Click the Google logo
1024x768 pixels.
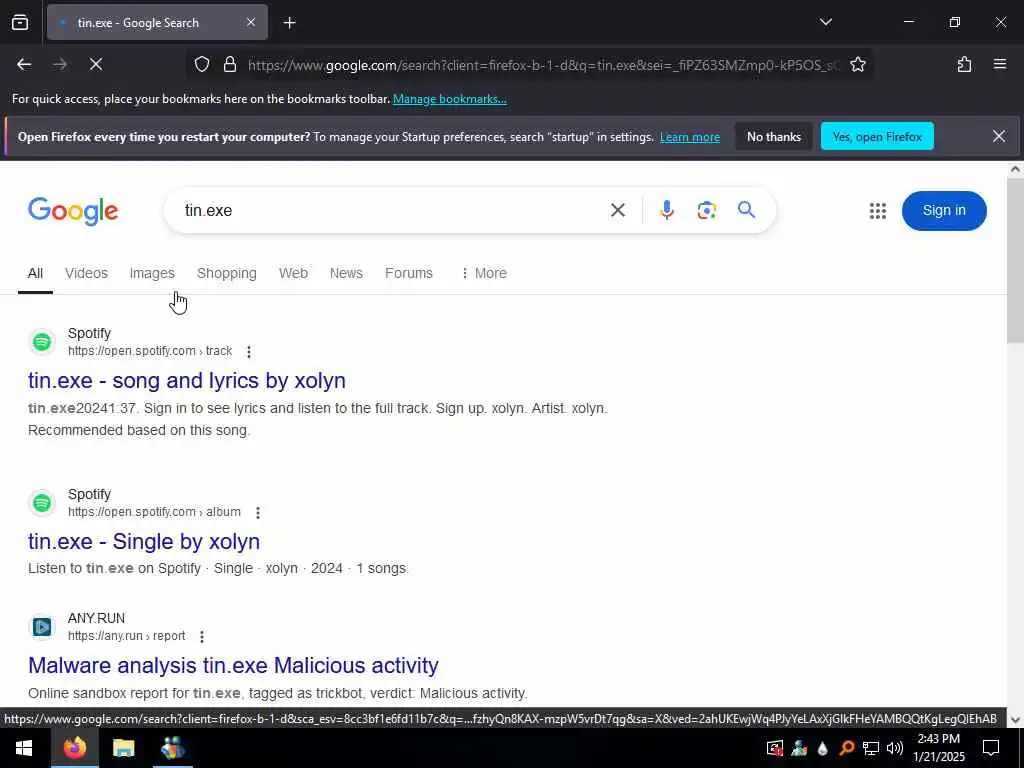tap(73, 211)
